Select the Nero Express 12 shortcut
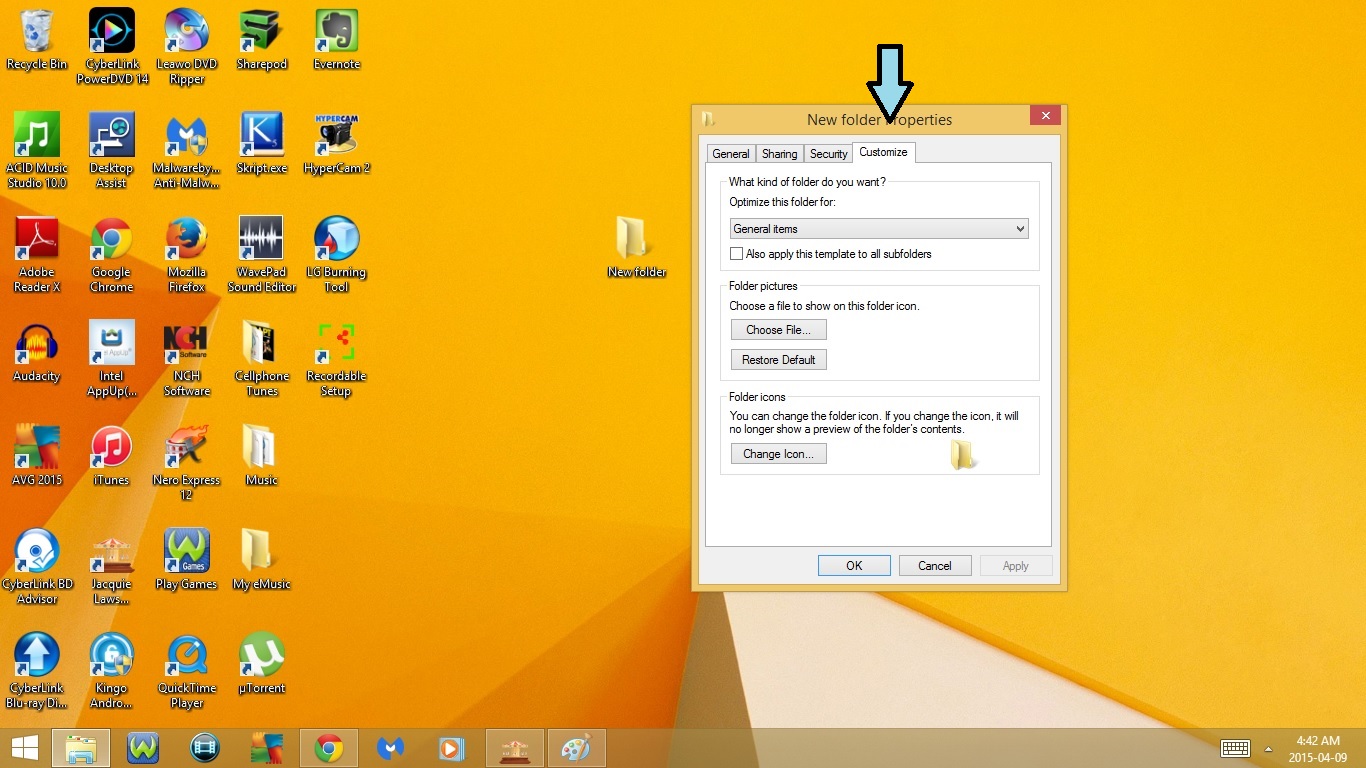Viewport: 1366px width, 768px height. click(187, 462)
